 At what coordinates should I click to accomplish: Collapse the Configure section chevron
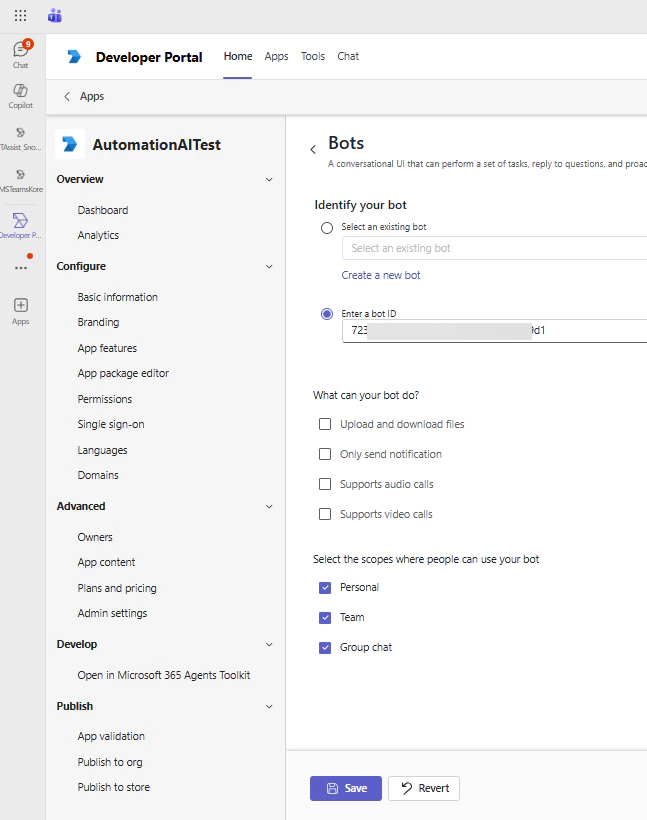(268, 266)
